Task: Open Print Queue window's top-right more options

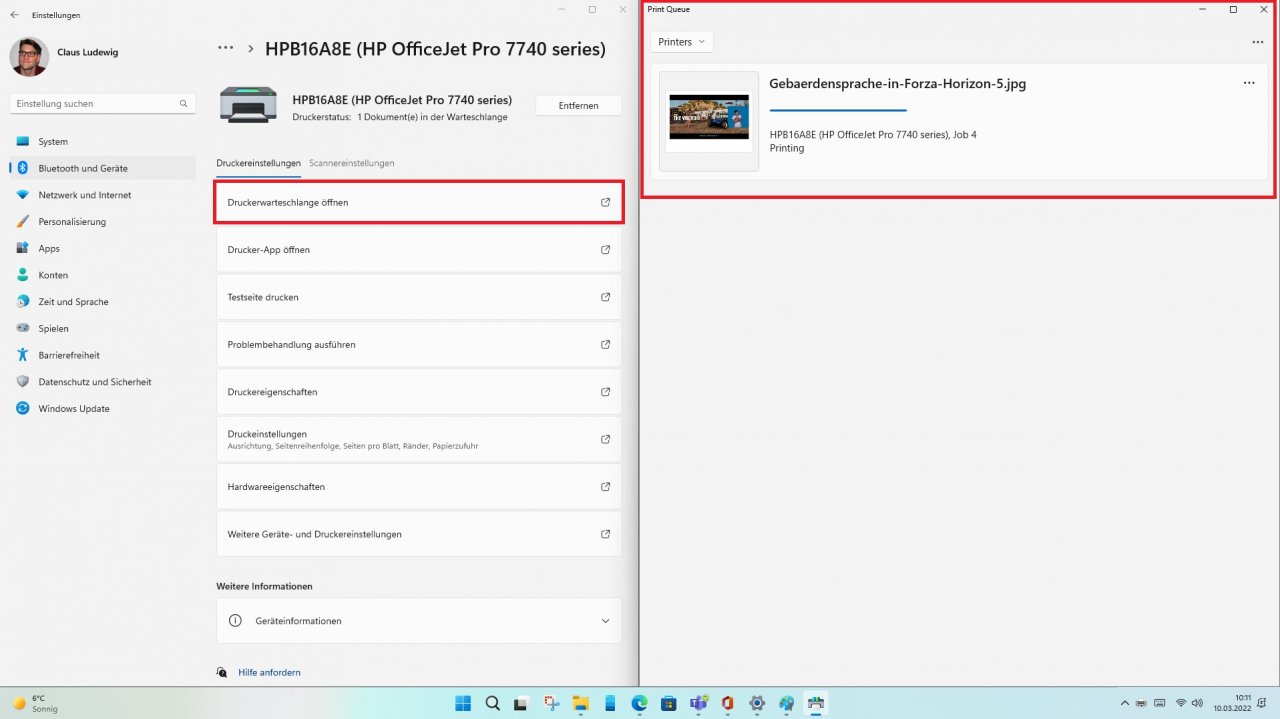Action: [x=1258, y=43]
